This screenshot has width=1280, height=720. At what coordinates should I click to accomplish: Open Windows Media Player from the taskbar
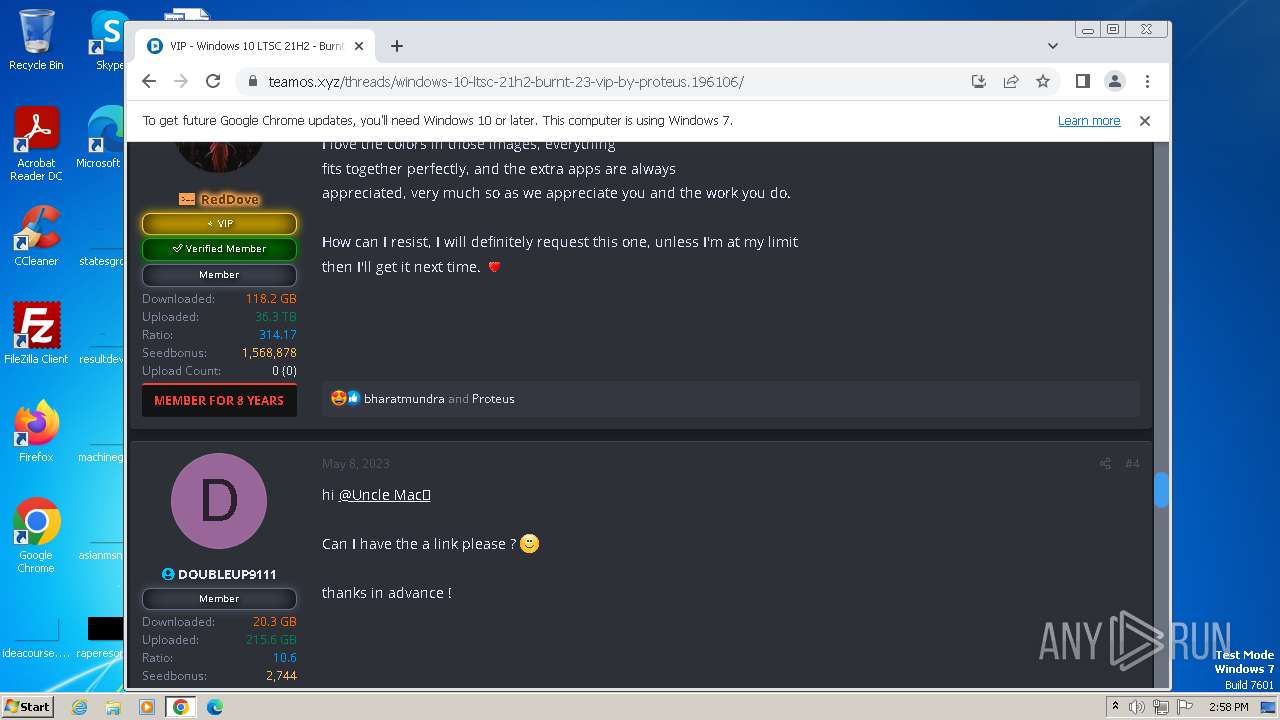[147, 707]
